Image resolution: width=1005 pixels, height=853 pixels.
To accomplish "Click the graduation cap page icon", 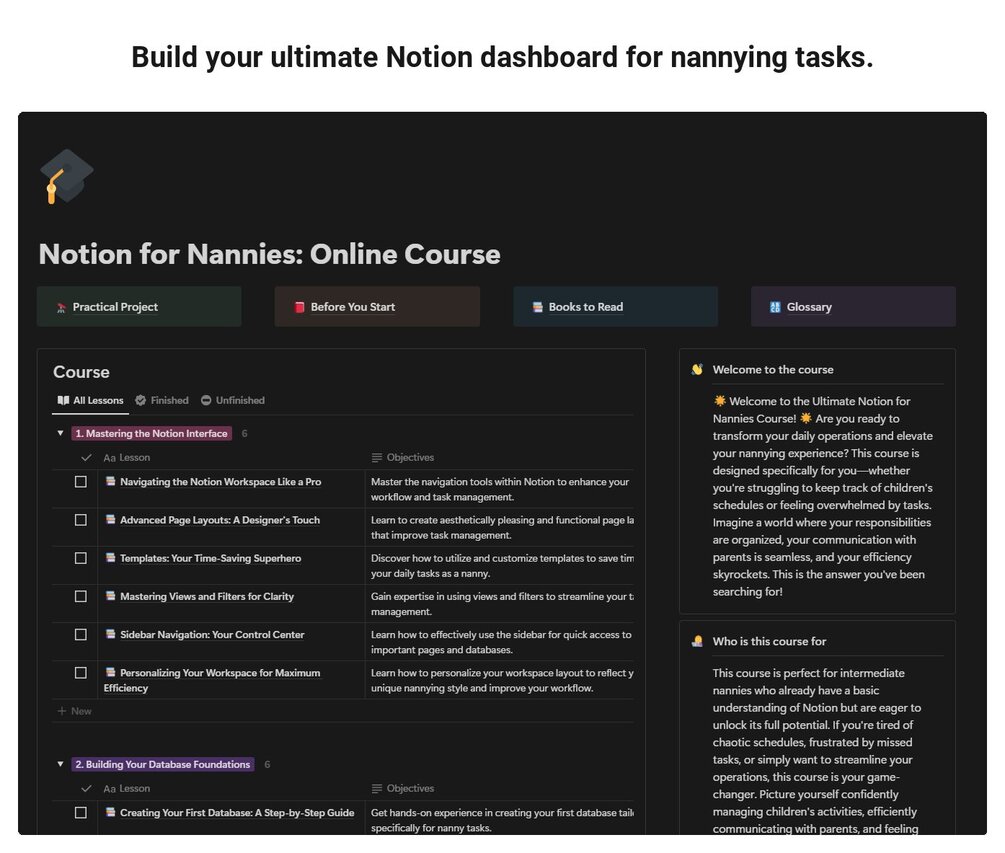I will click(67, 176).
